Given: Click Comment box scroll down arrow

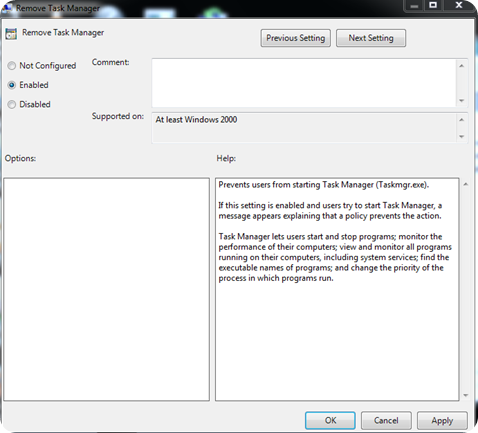Looking at the screenshot, I should (462, 101).
